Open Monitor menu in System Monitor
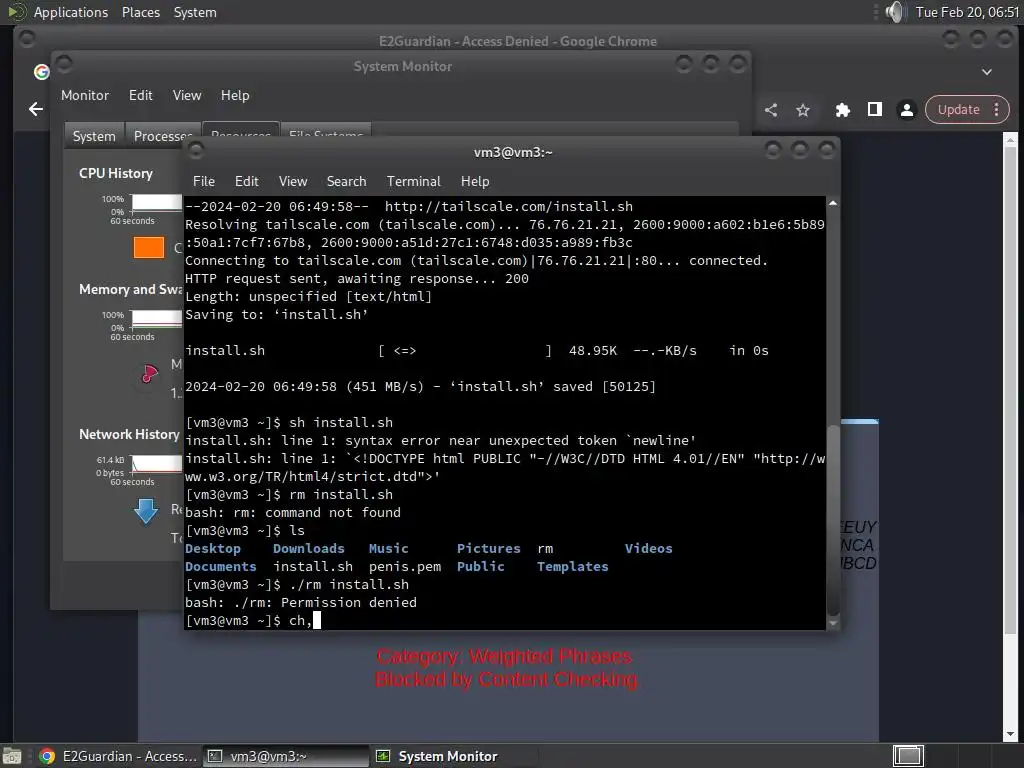 [85, 95]
